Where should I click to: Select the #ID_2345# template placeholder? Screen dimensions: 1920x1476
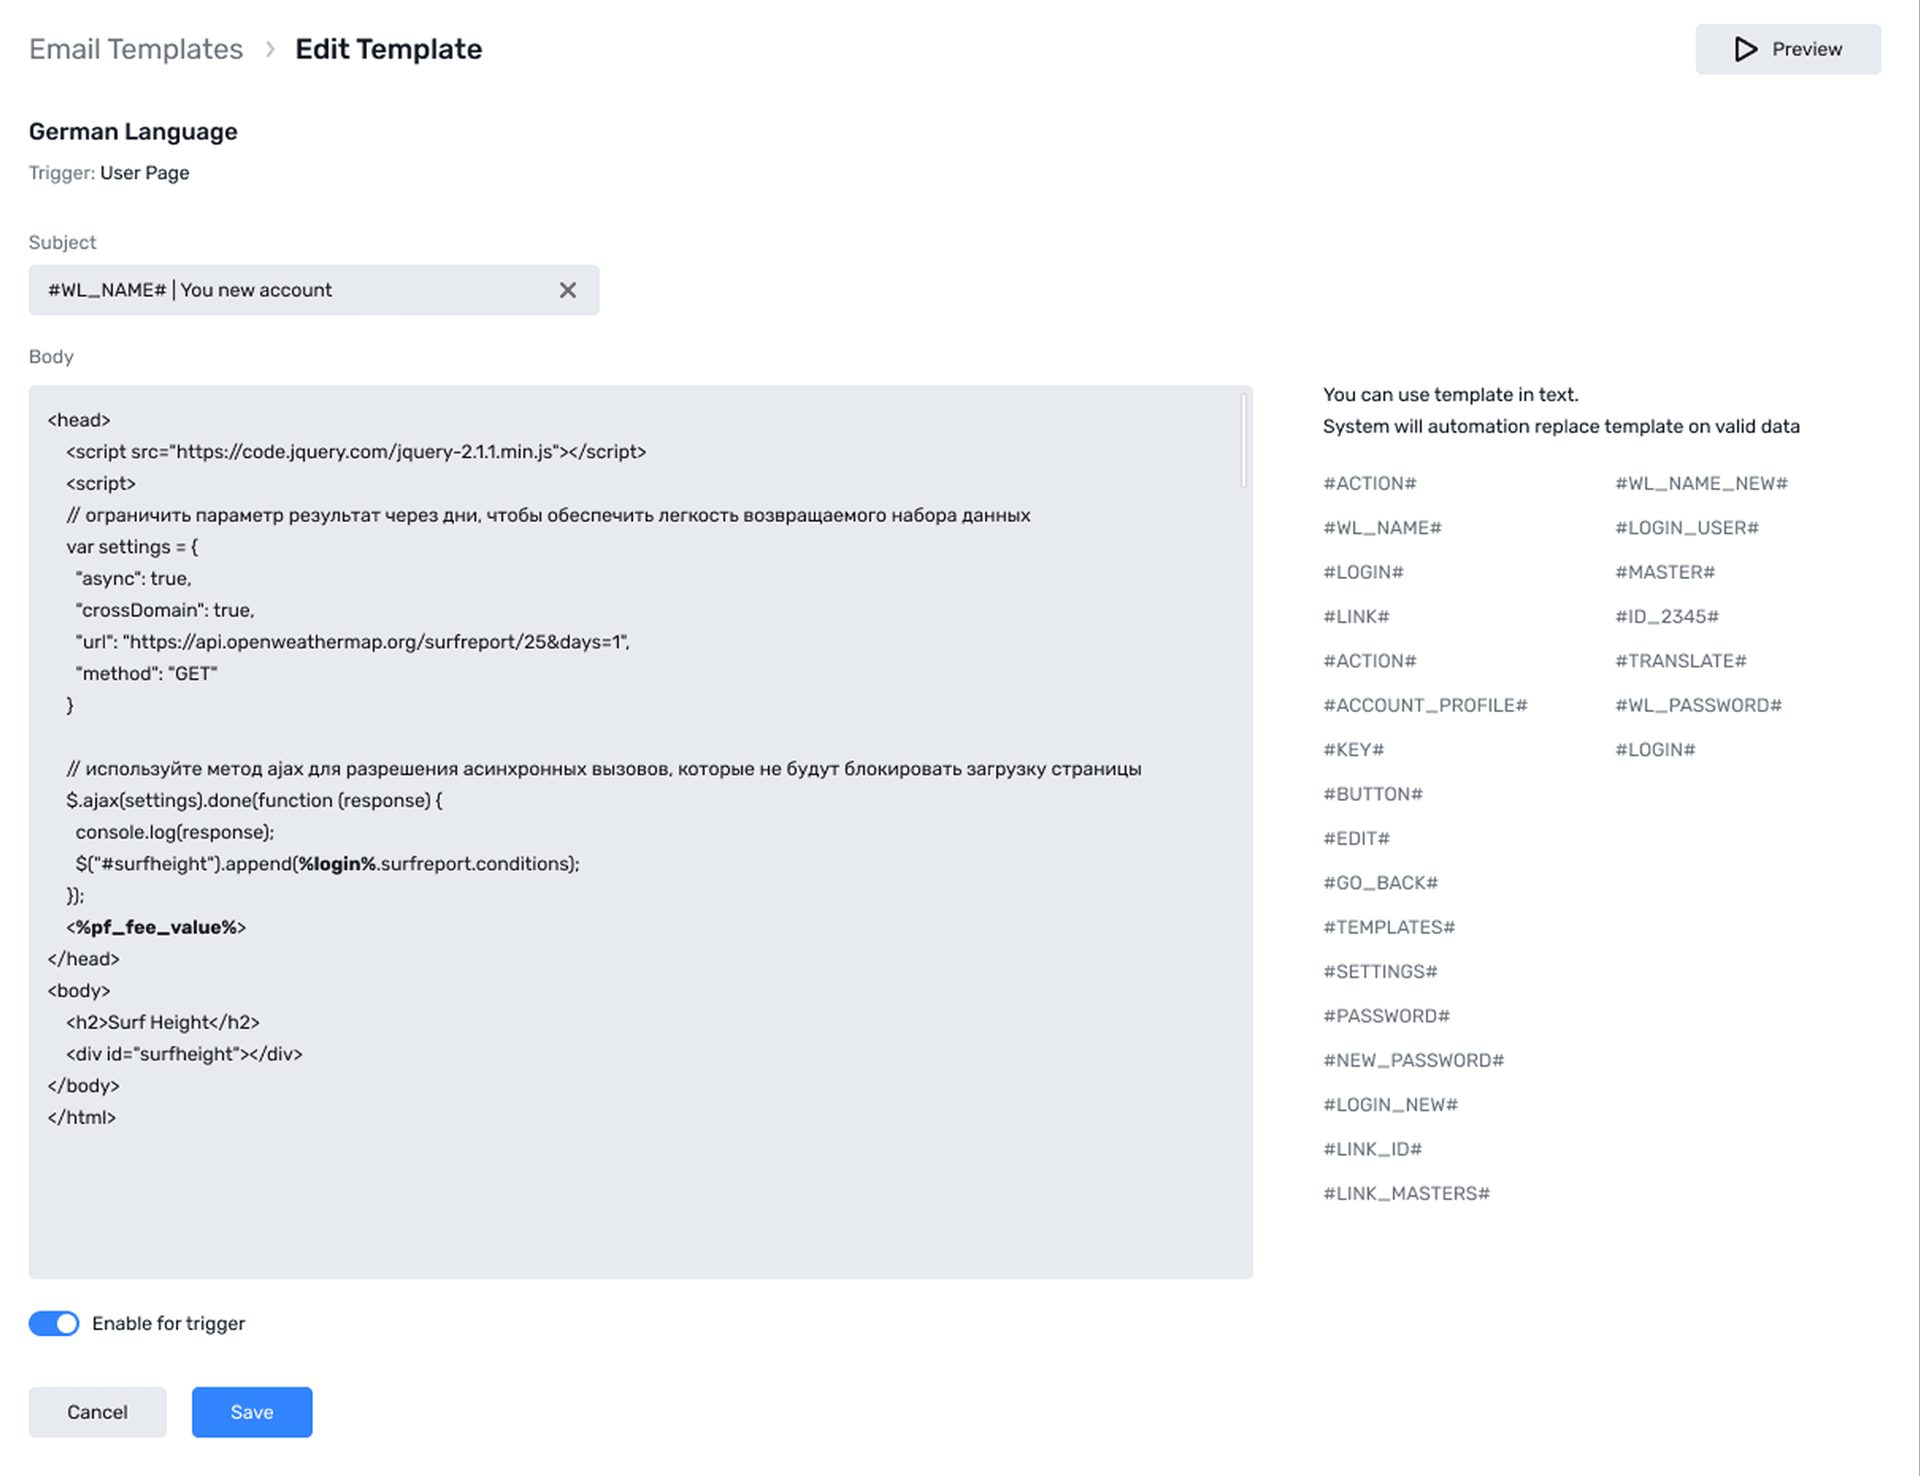(1666, 616)
